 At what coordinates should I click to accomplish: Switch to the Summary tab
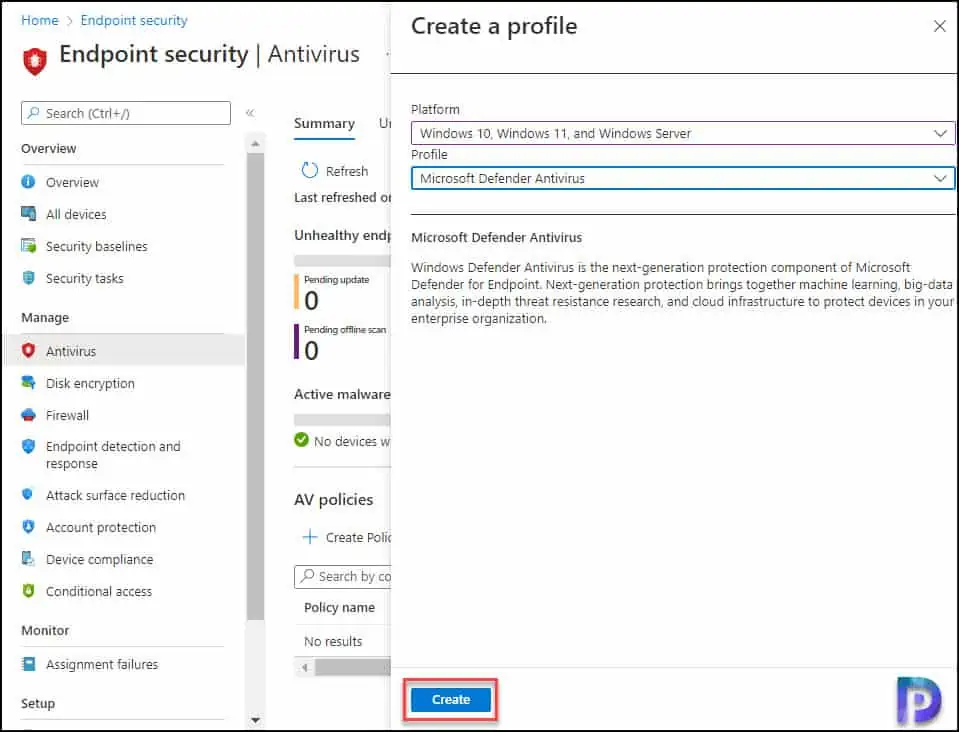click(324, 124)
